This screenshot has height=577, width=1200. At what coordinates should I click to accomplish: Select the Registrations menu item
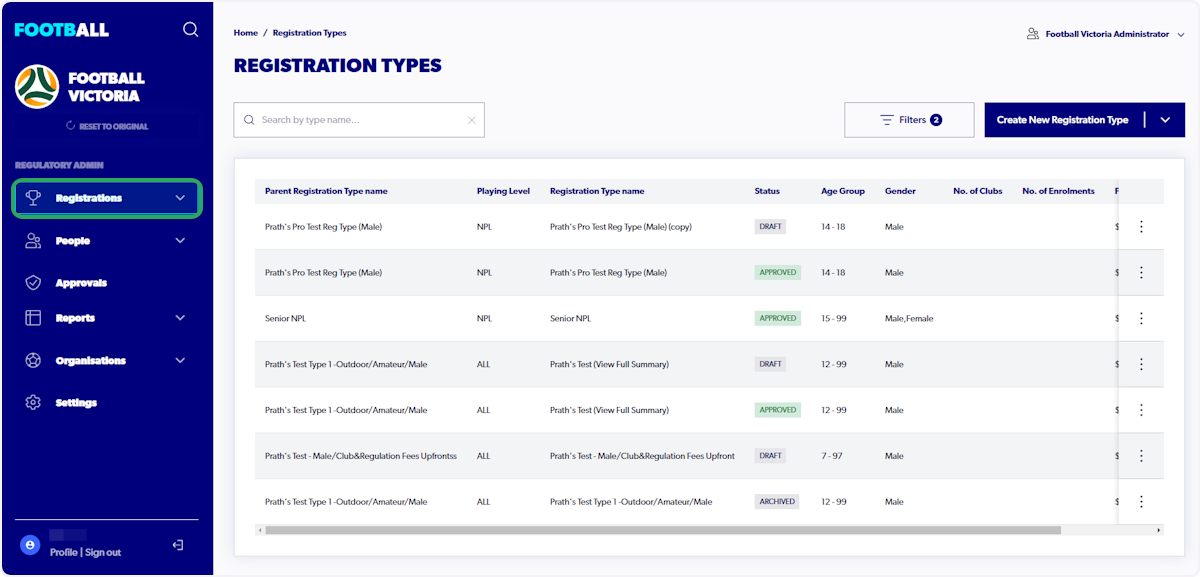pos(106,198)
